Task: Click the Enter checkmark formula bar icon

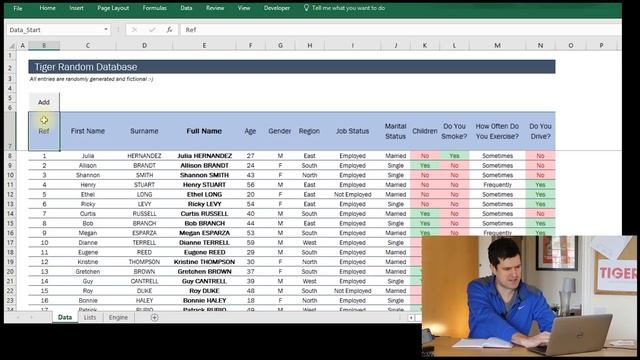Action: (x=152, y=30)
